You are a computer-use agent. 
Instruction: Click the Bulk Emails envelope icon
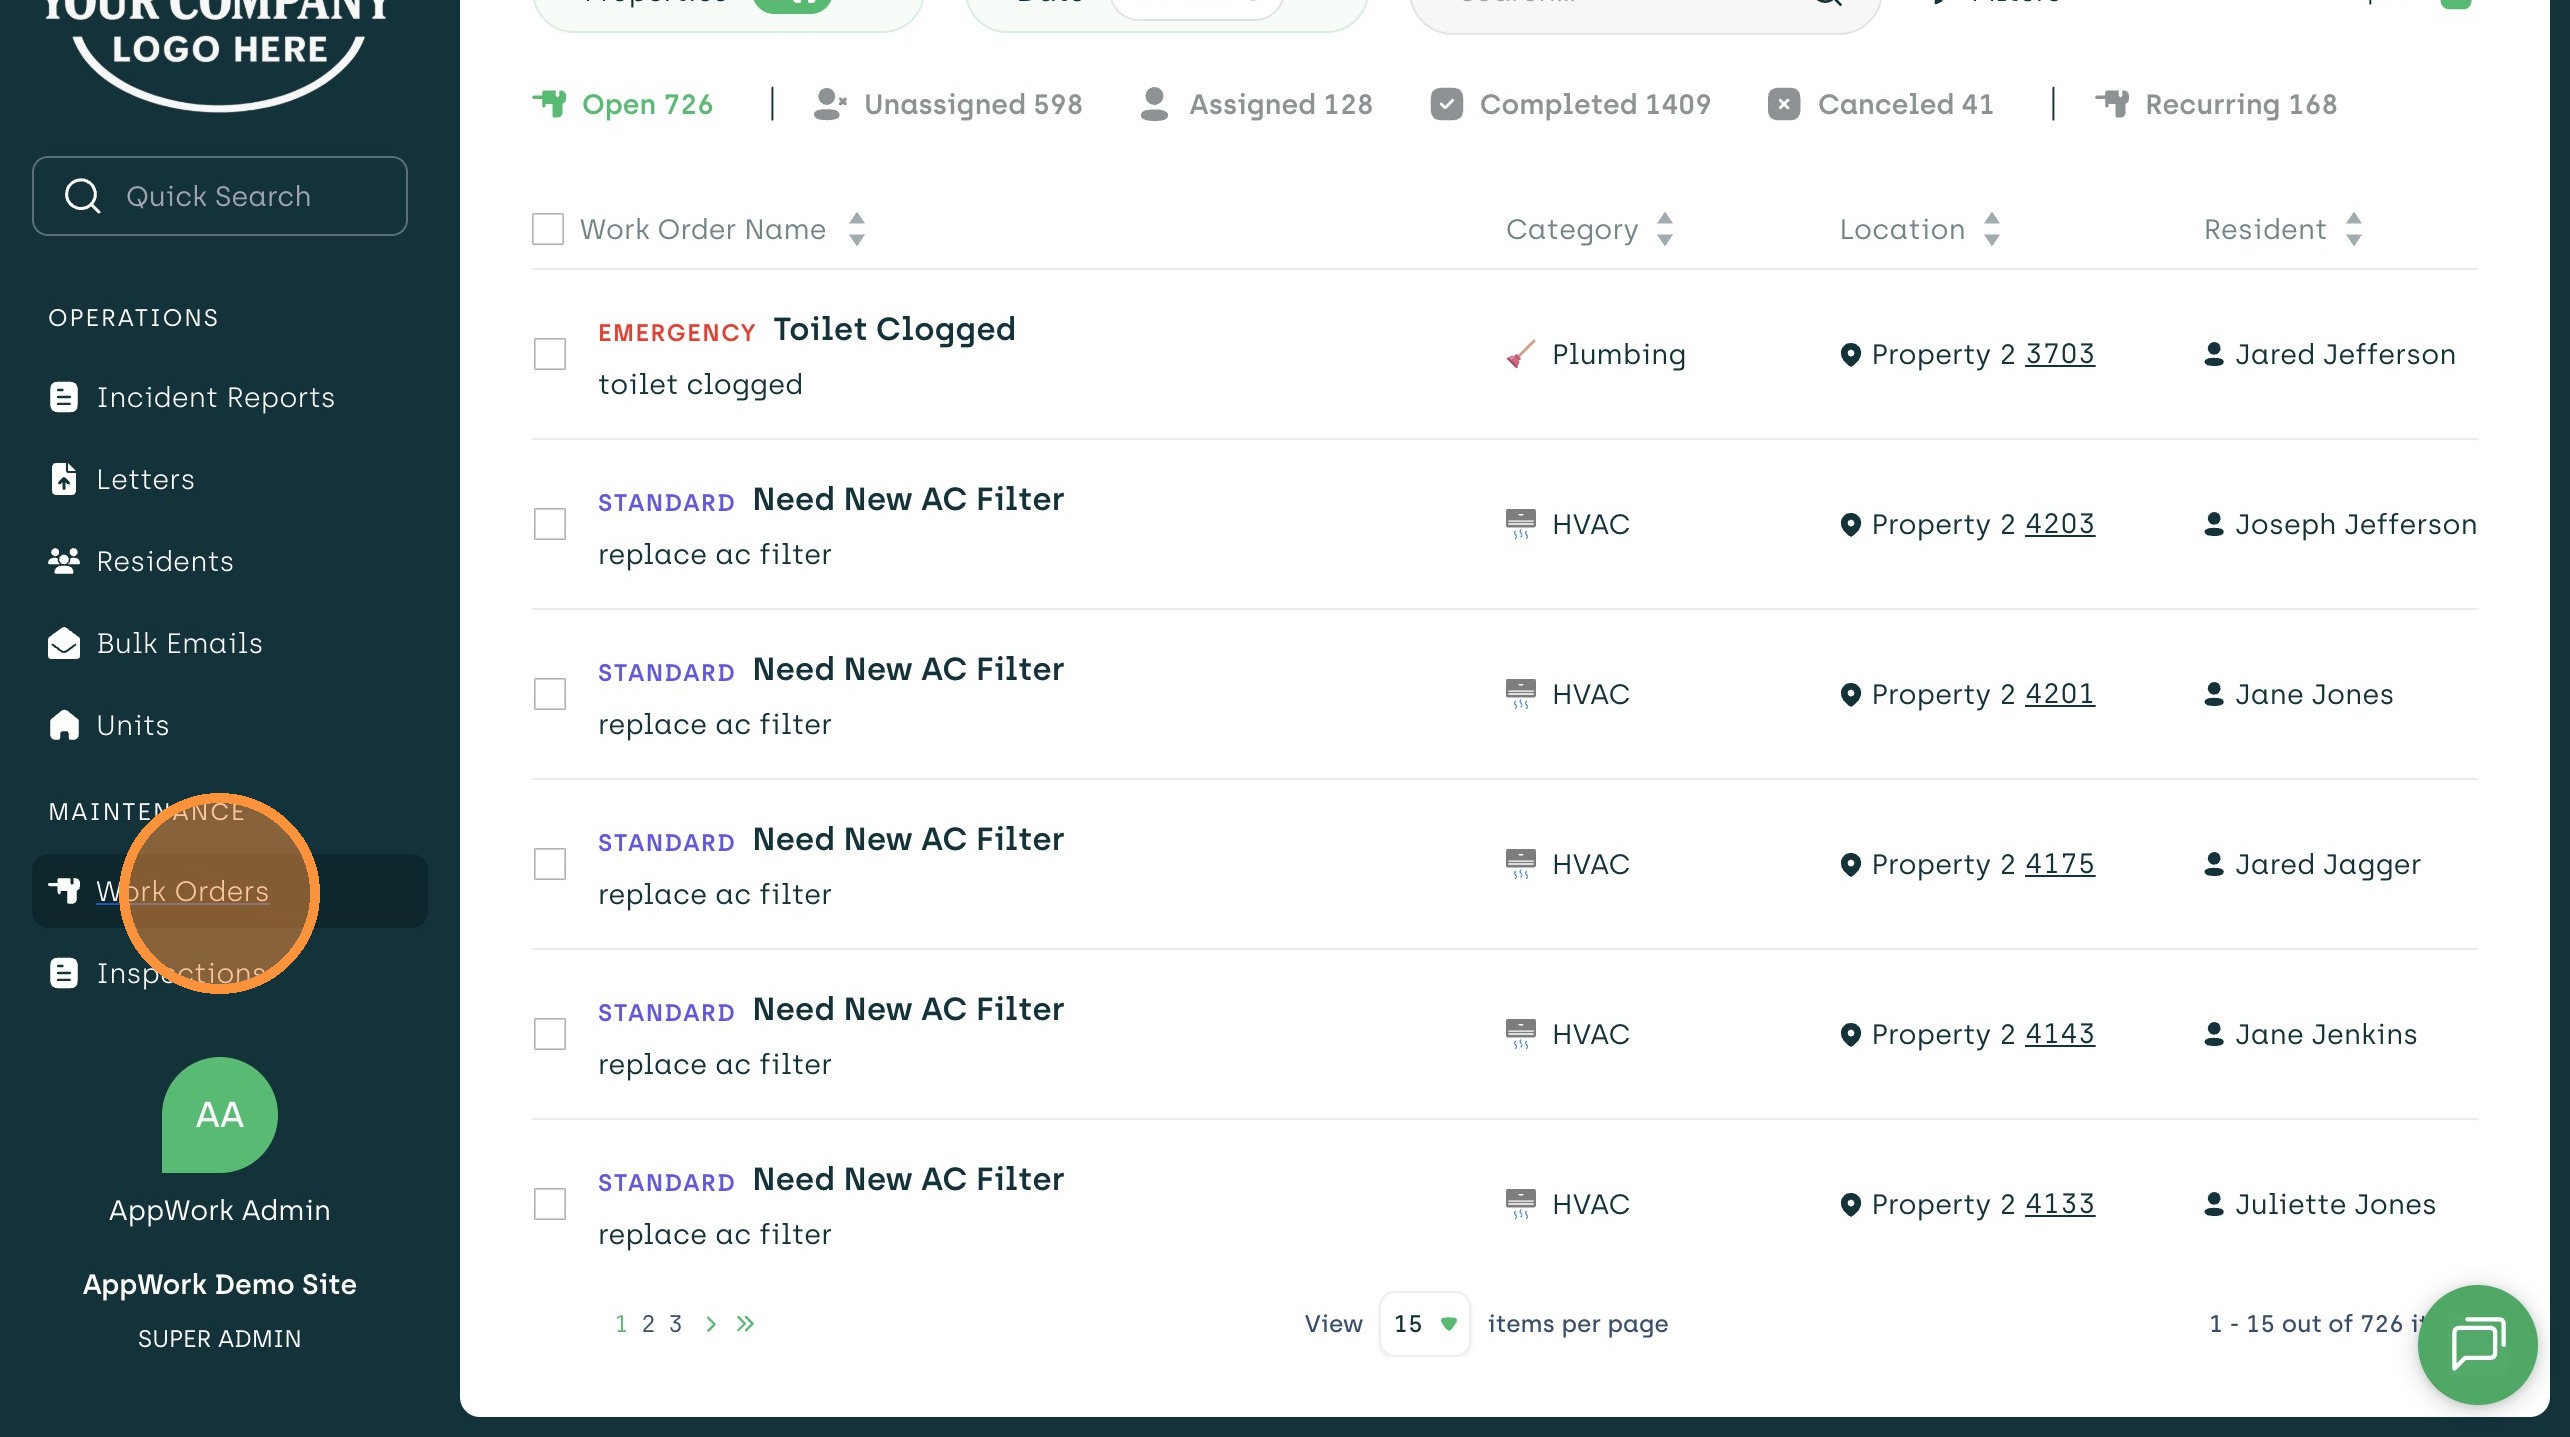tap(64, 643)
